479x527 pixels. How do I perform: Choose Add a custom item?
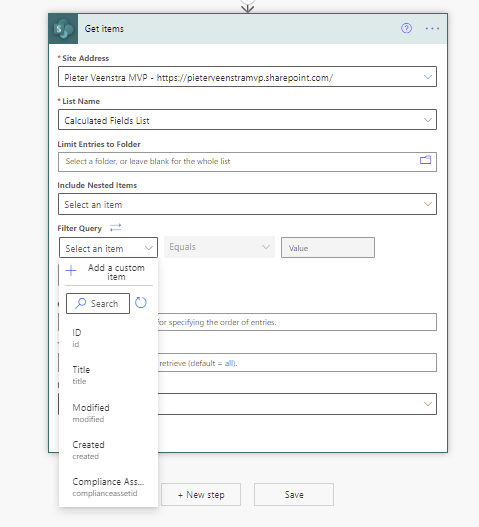pyautogui.click(x=108, y=272)
